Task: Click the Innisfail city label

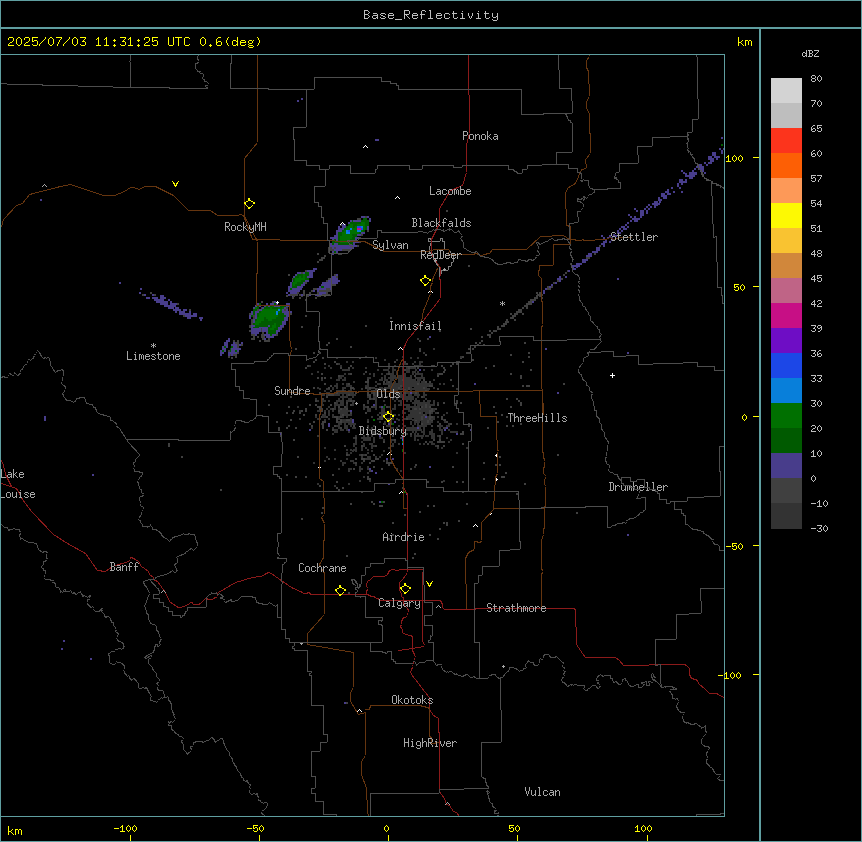Action: pos(415,326)
